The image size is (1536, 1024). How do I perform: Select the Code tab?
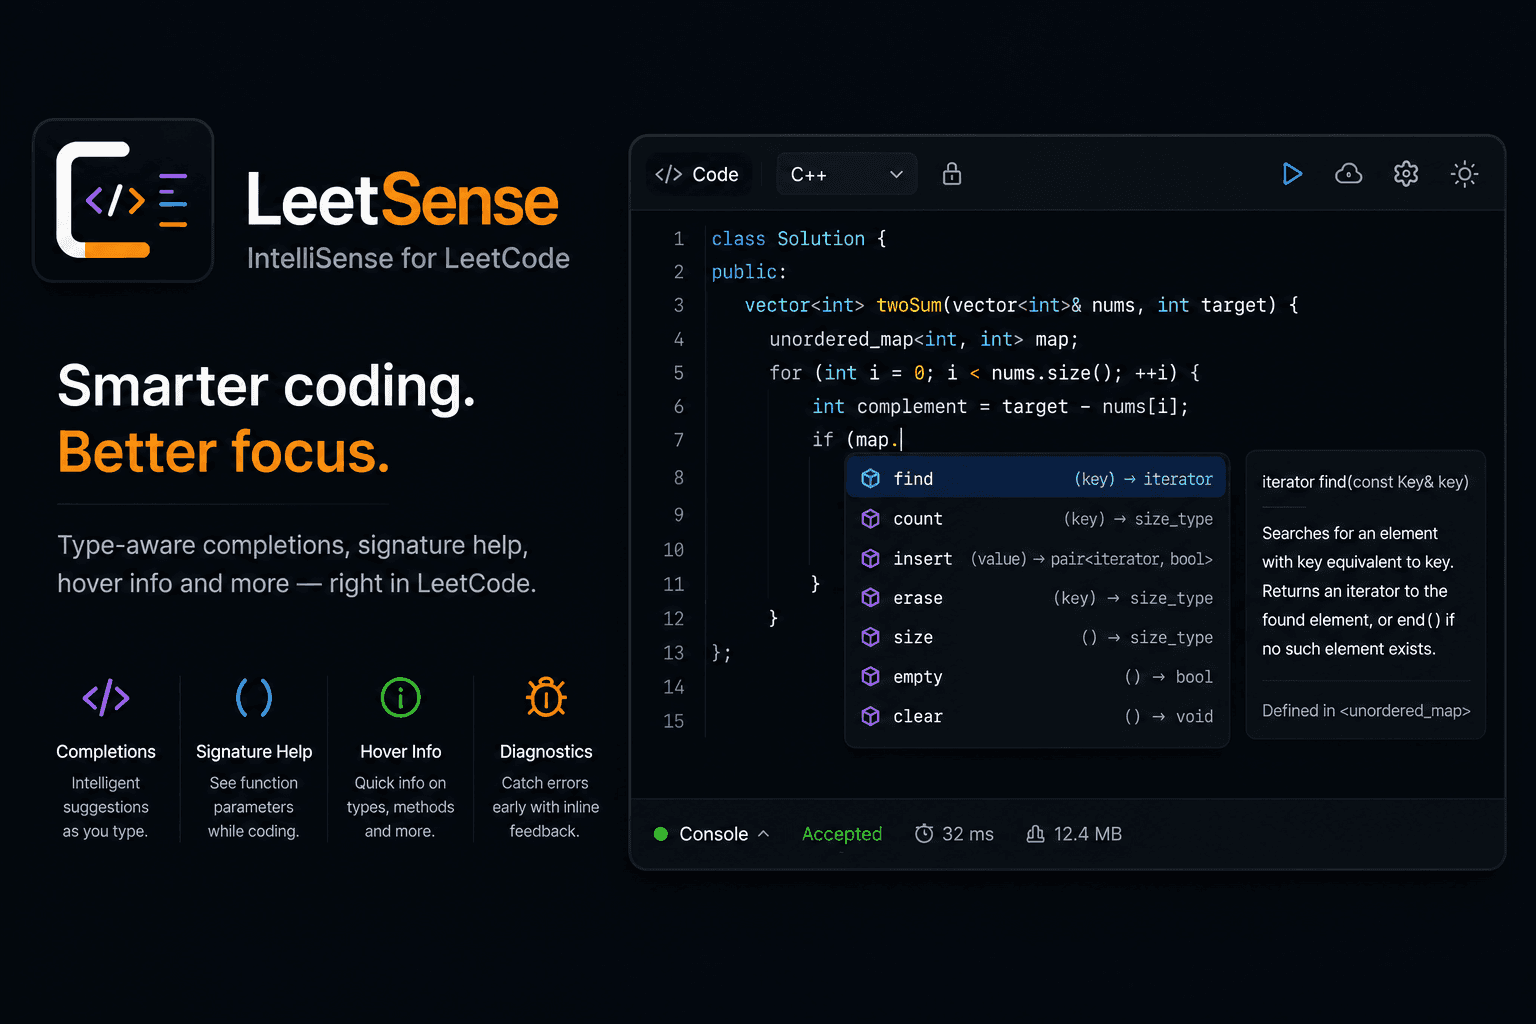697,174
